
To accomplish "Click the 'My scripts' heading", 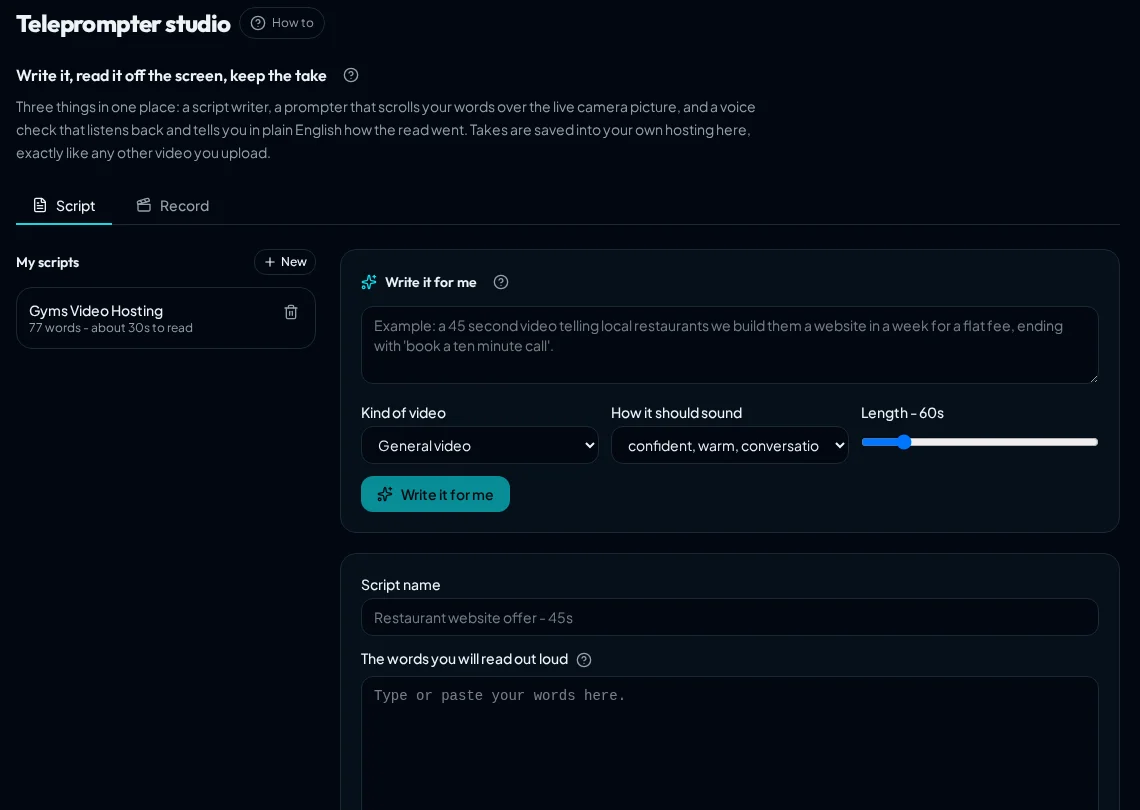I will coord(47,262).
